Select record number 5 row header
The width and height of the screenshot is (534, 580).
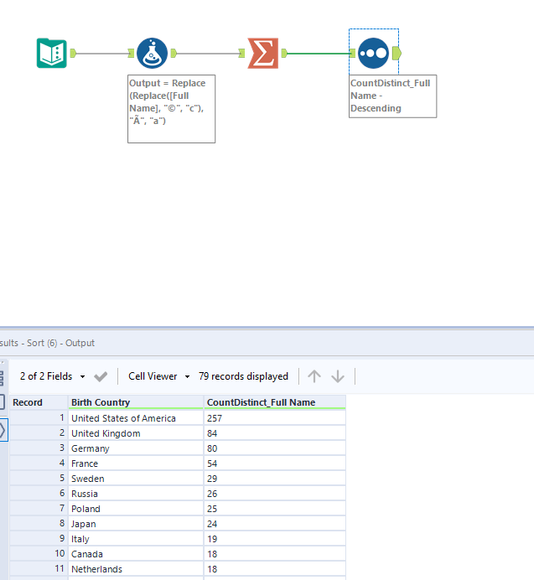pos(39,479)
